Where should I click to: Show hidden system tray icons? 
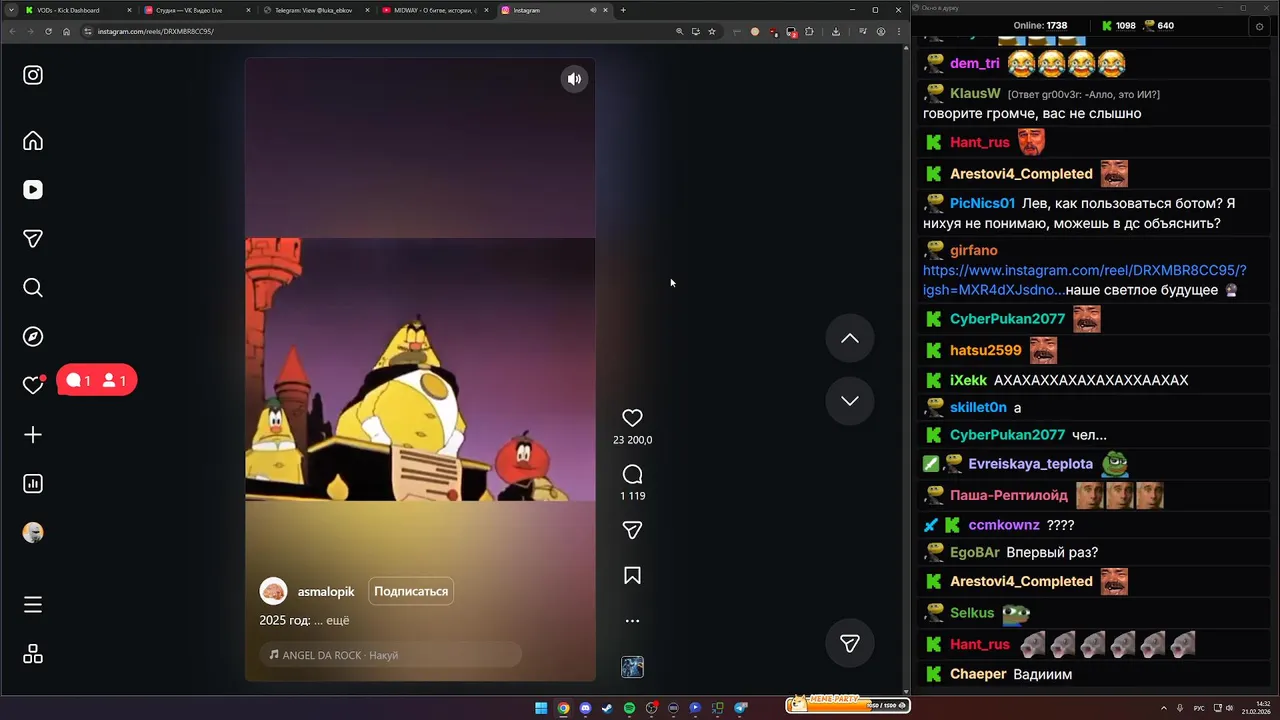pyautogui.click(x=1164, y=708)
